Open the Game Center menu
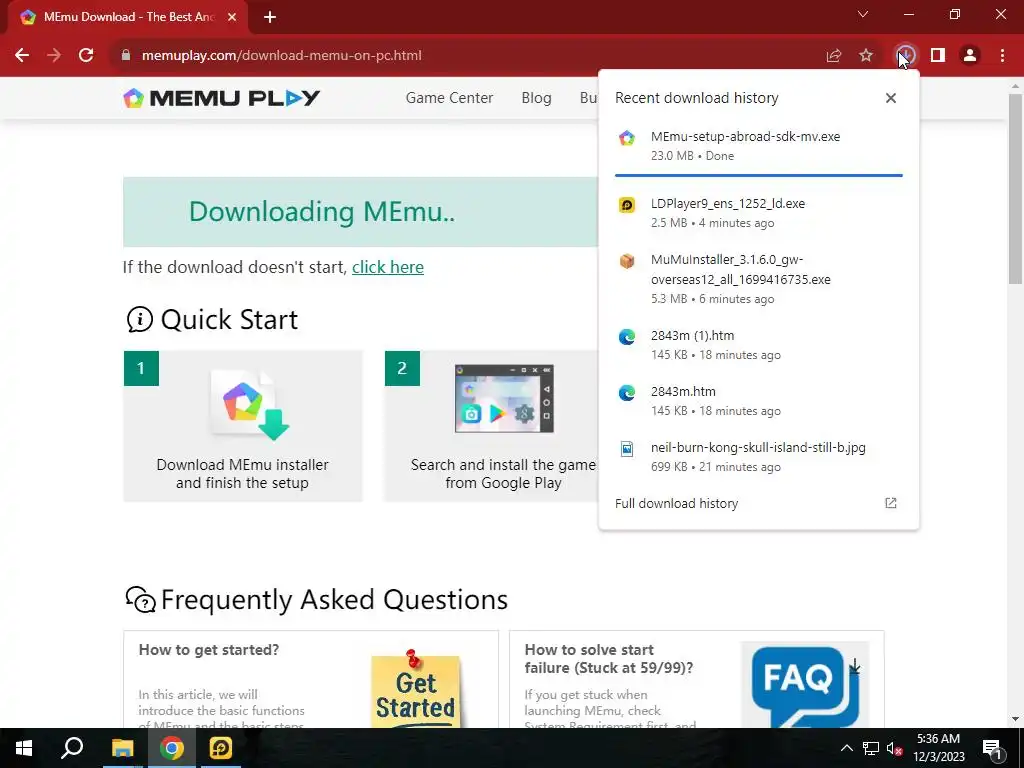Screen dimensions: 1024x768 click(449, 98)
